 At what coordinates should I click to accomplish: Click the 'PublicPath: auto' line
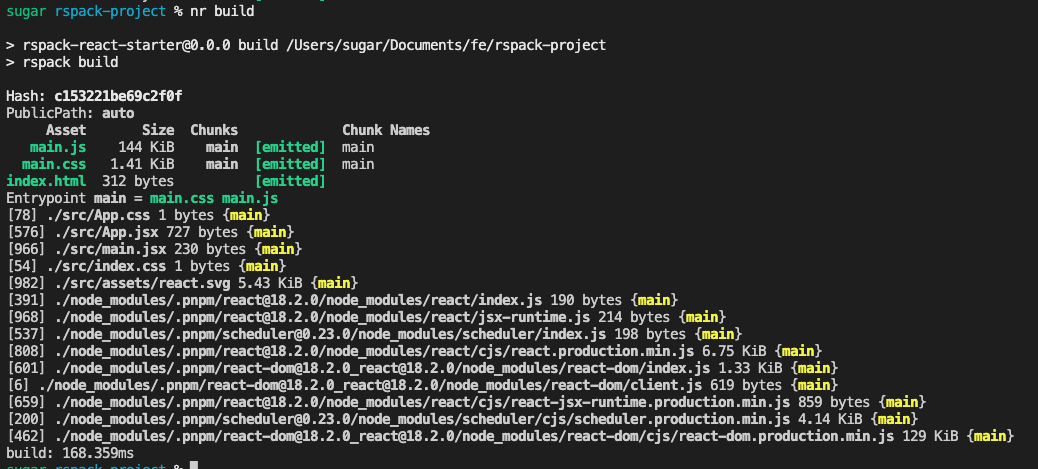point(70,113)
